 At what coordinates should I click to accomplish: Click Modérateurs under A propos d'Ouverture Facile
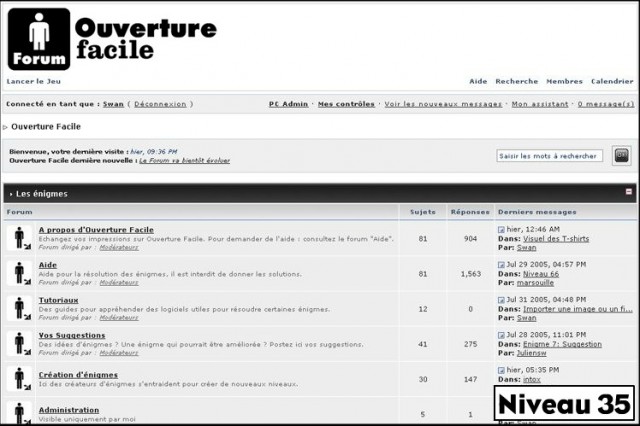pos(119,247)
